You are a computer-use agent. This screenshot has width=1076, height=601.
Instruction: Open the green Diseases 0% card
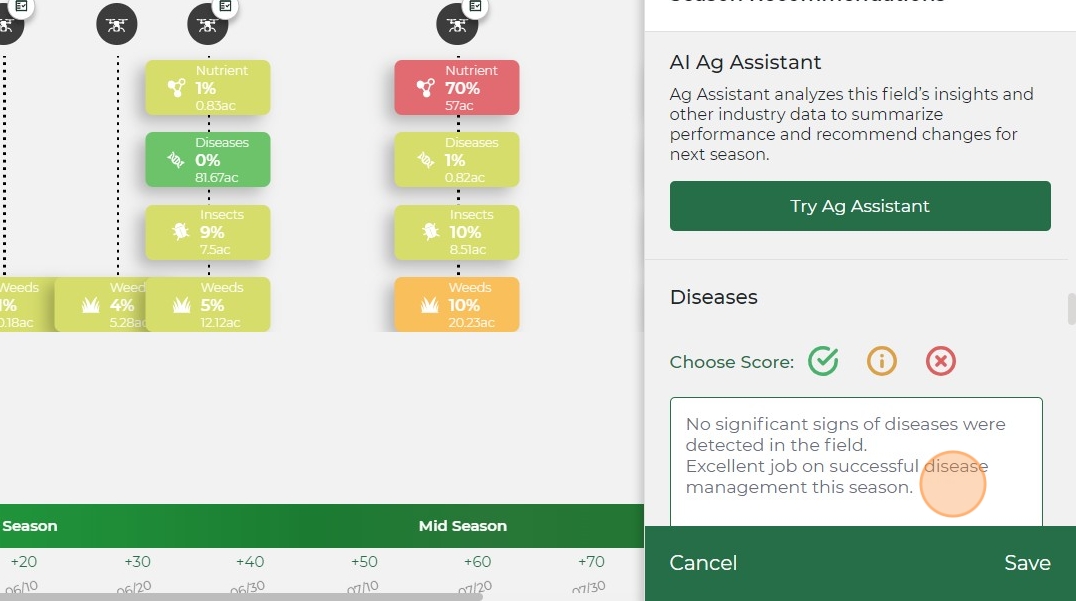208,160
